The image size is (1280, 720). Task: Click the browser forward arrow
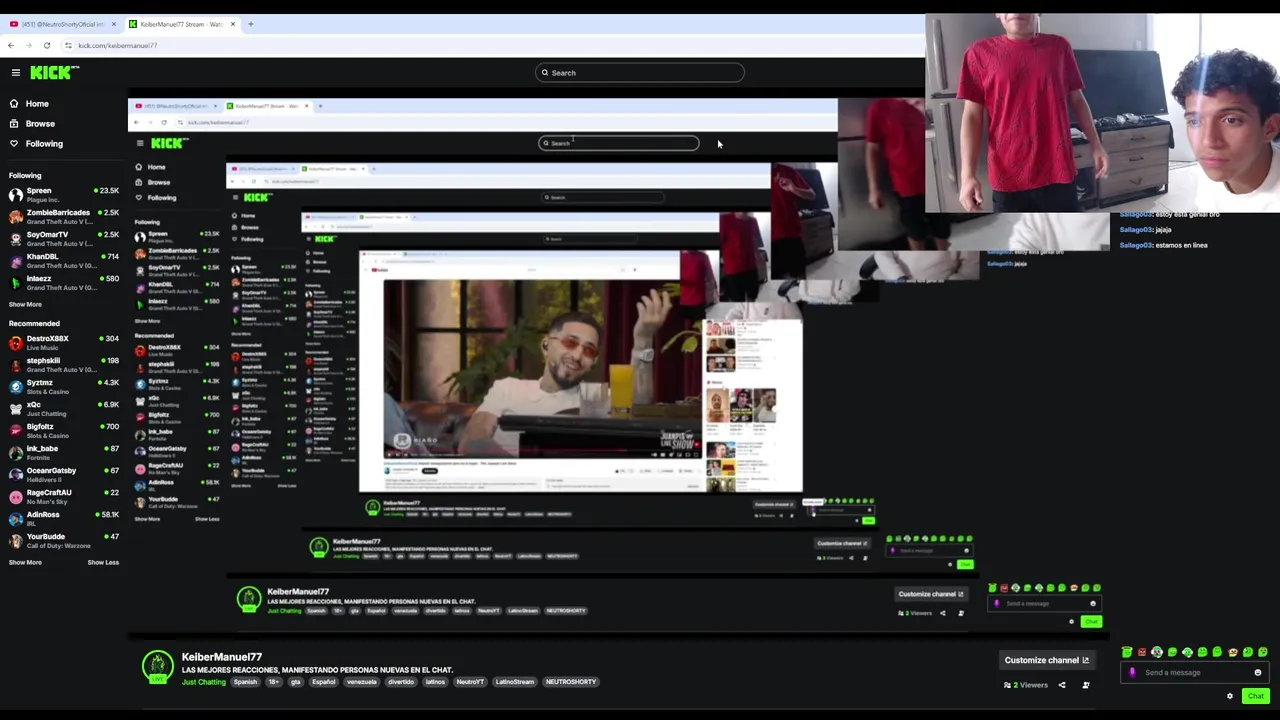click(x=28, y=45)
